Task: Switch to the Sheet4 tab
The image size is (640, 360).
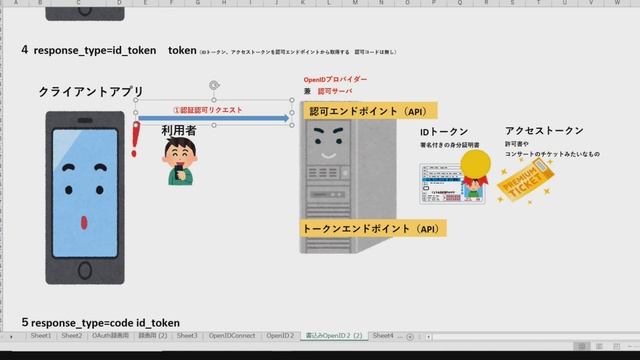Action: coord(383,336)
